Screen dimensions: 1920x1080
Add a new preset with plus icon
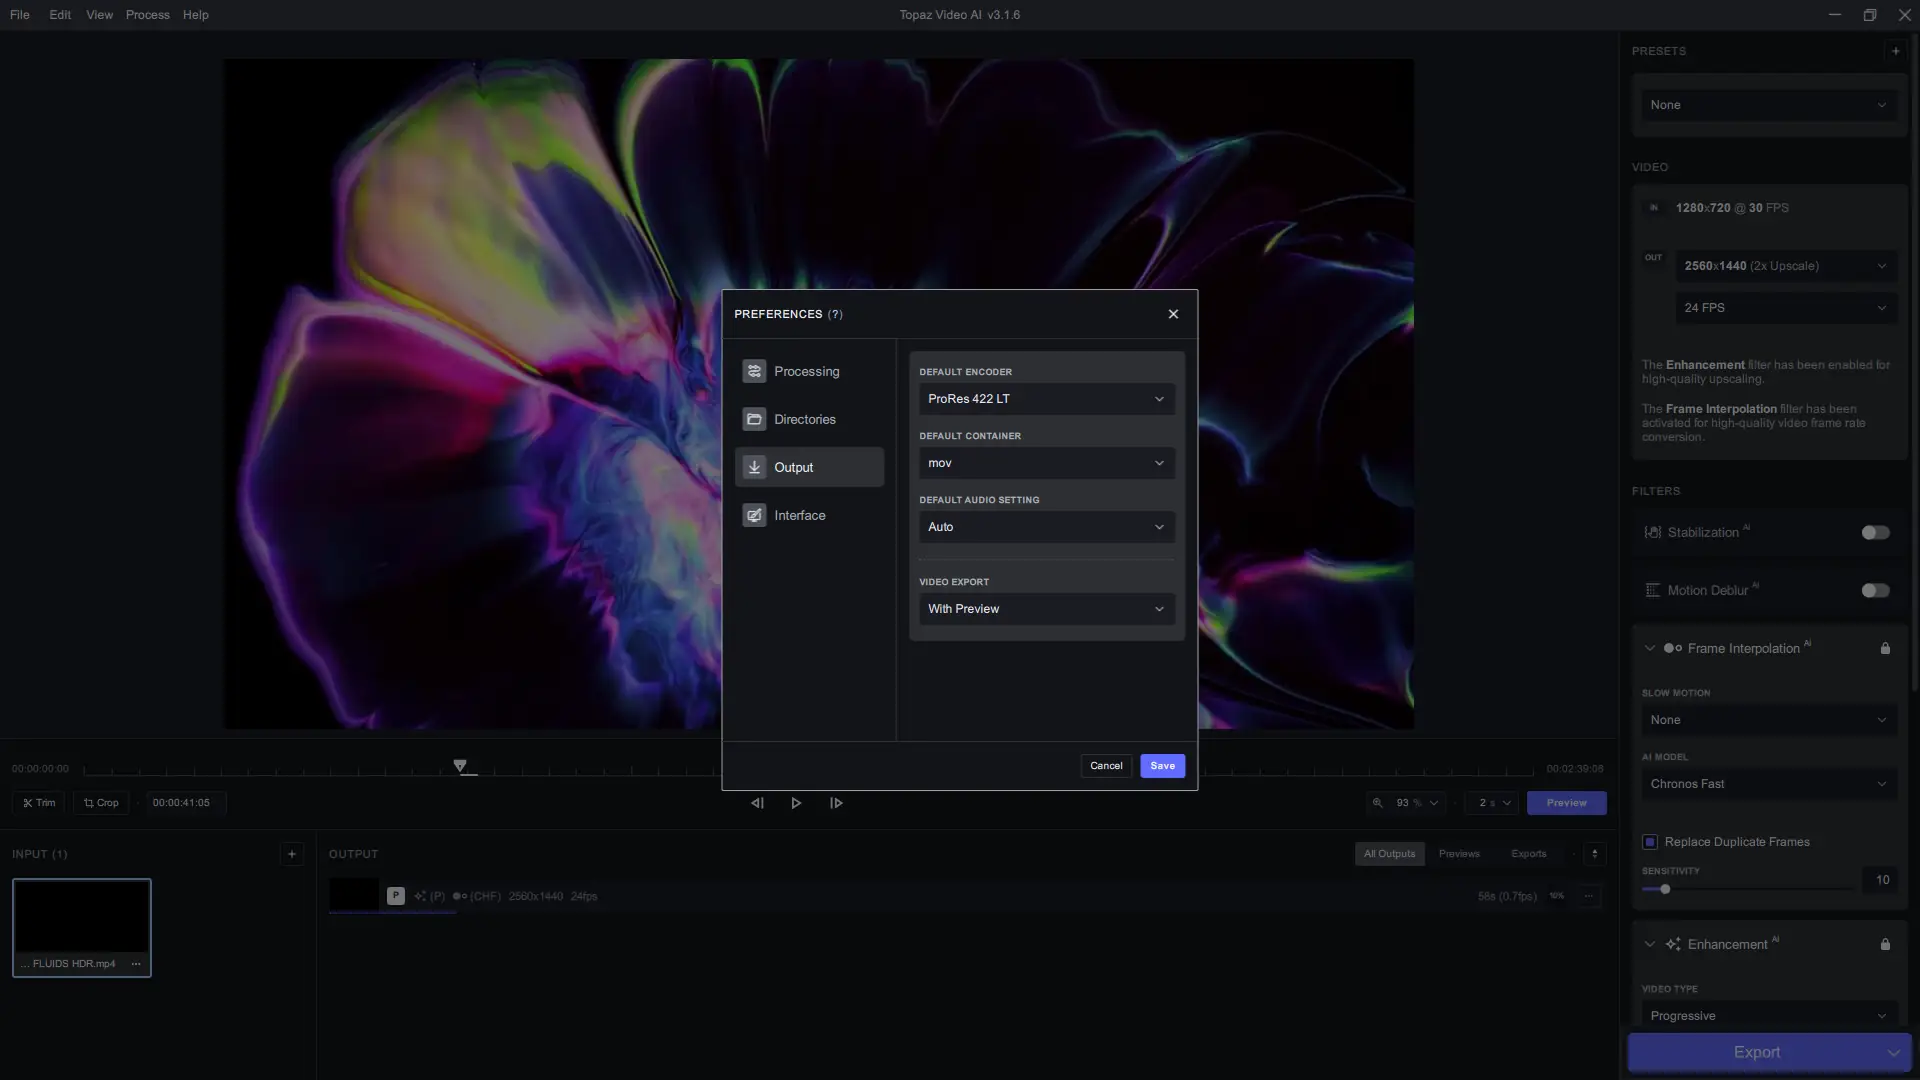tap(1895, 51)
